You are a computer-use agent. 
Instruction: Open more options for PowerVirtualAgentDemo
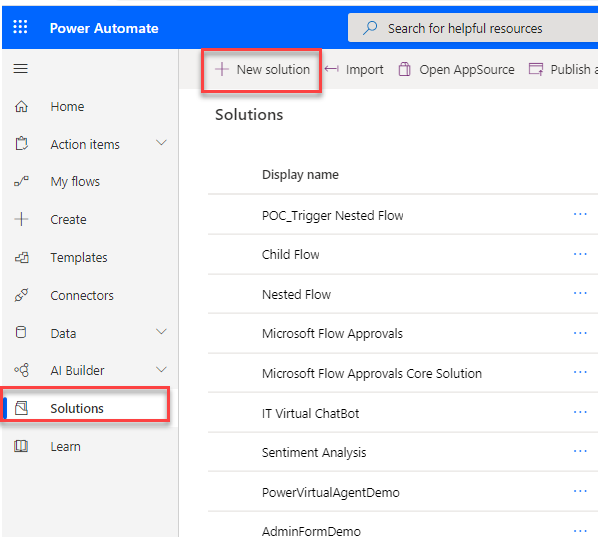tap(580, 491)
